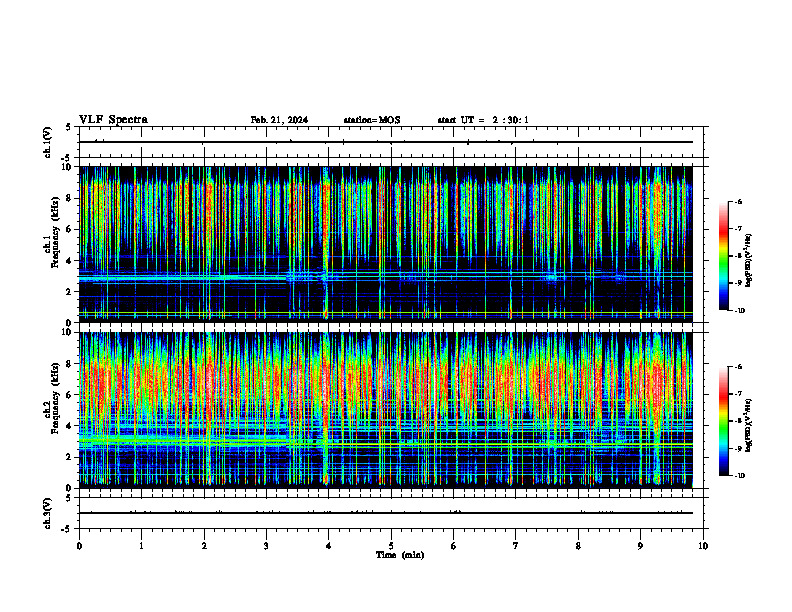Click the "2" kHz tick of ch.2 frequency axis
The width and height of the screenshot is (792, 612).
(70, 457)
